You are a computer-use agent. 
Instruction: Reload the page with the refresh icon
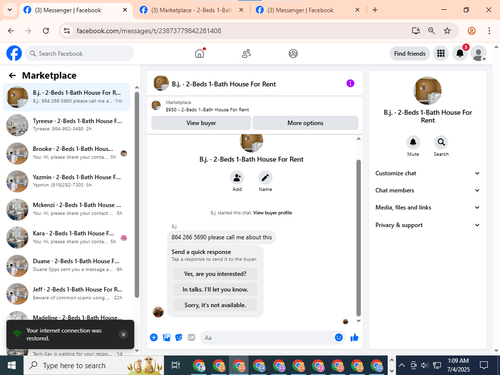point(46,31)
